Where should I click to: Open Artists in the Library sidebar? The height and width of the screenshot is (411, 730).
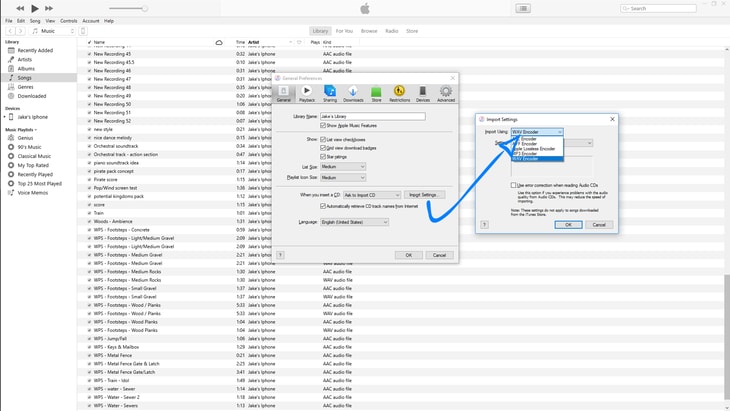[25, 60]
